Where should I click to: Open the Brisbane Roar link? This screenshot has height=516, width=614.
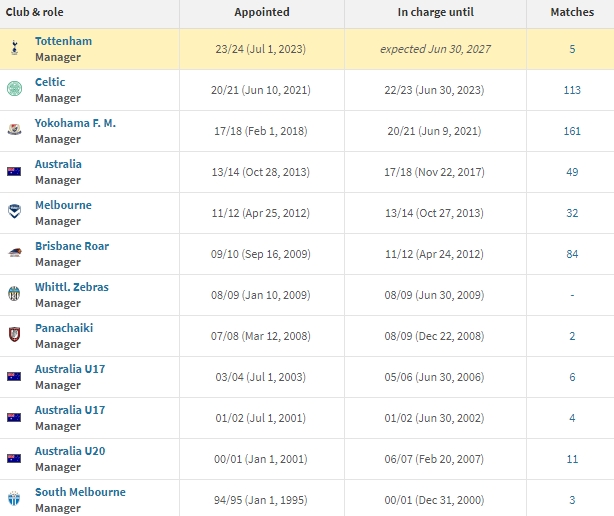pyautogui.click(x=72, y=246)
